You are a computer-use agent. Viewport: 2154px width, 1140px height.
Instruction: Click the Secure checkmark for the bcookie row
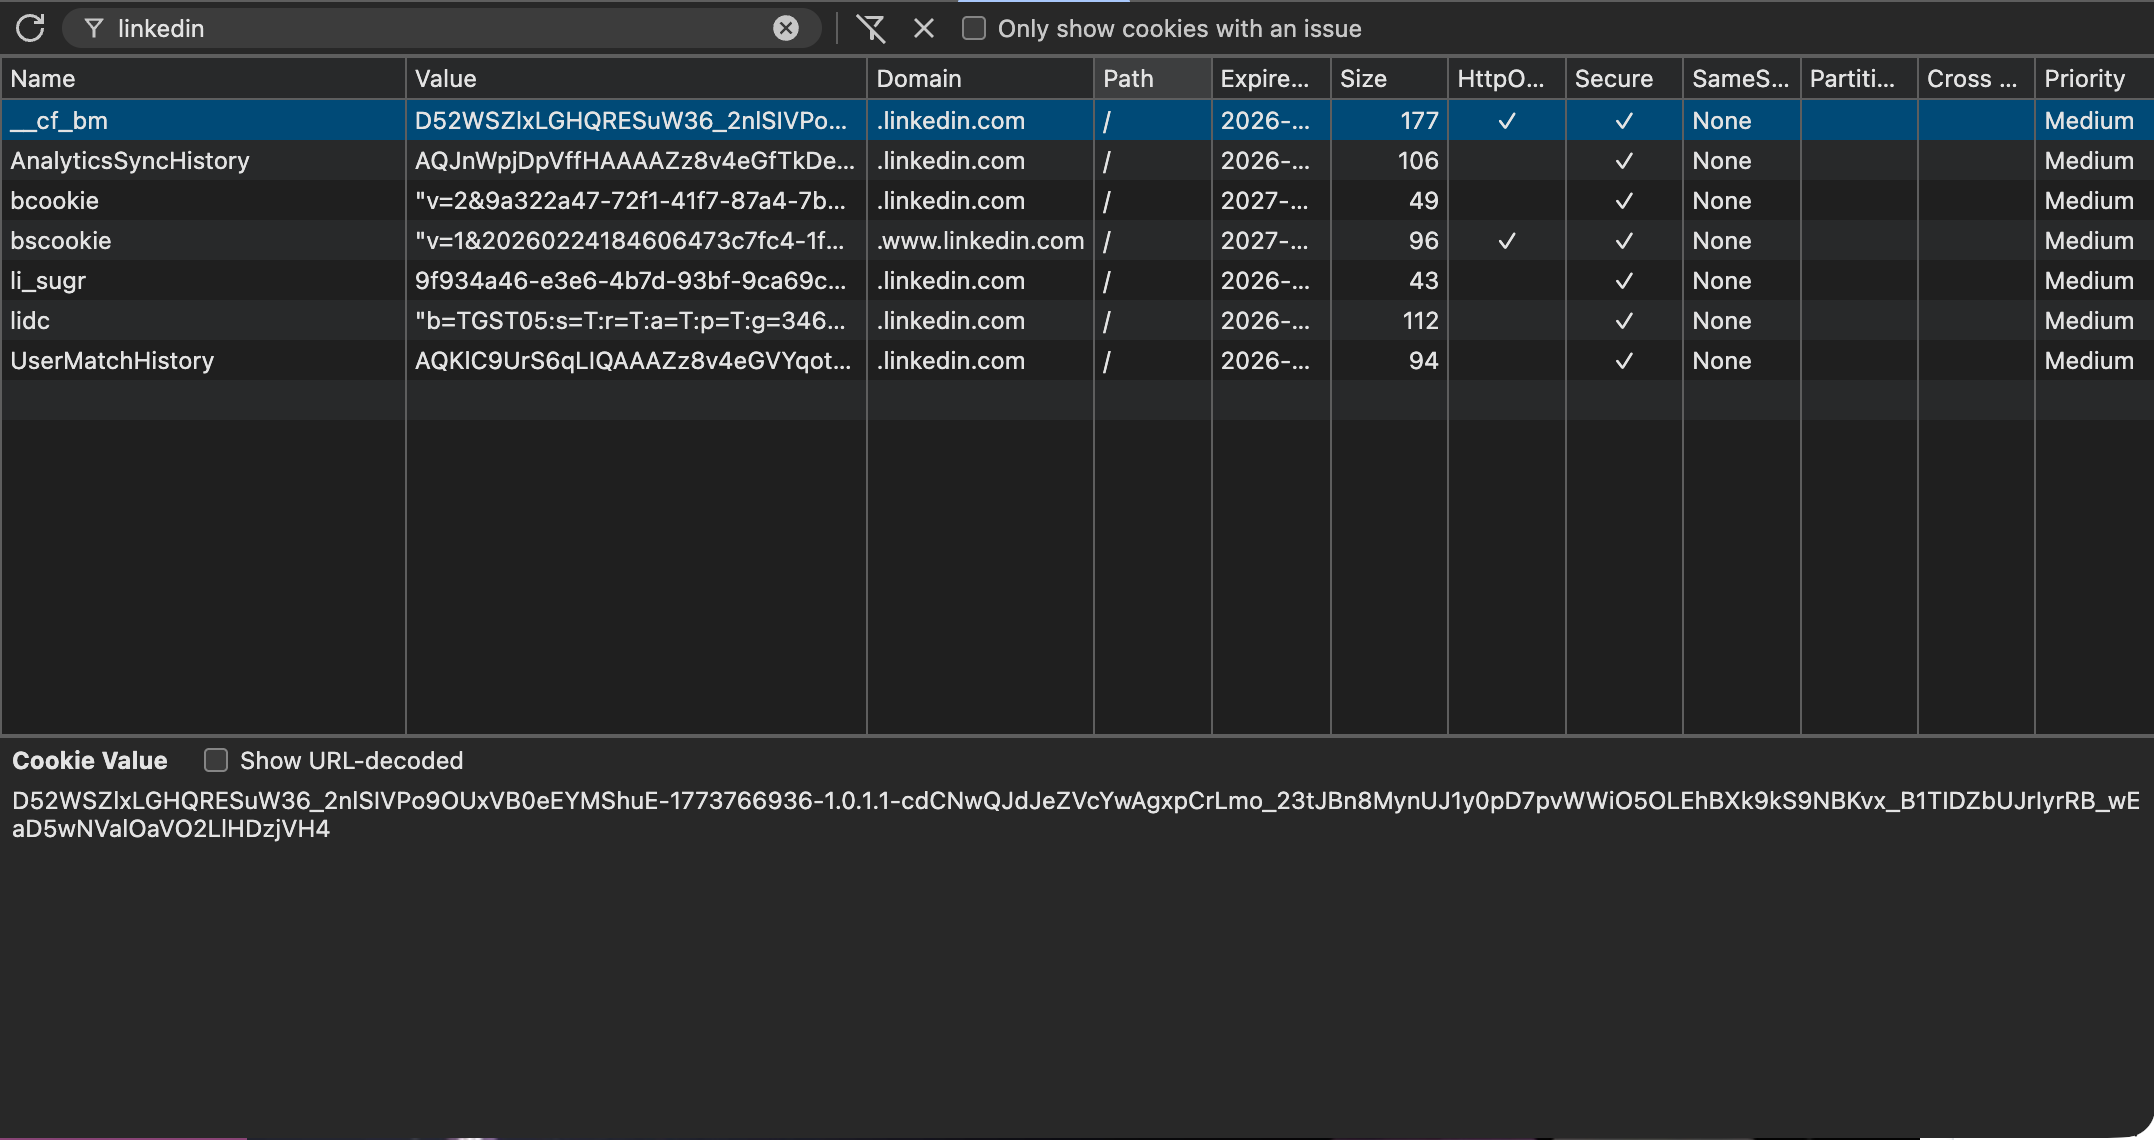[1623, 200]
